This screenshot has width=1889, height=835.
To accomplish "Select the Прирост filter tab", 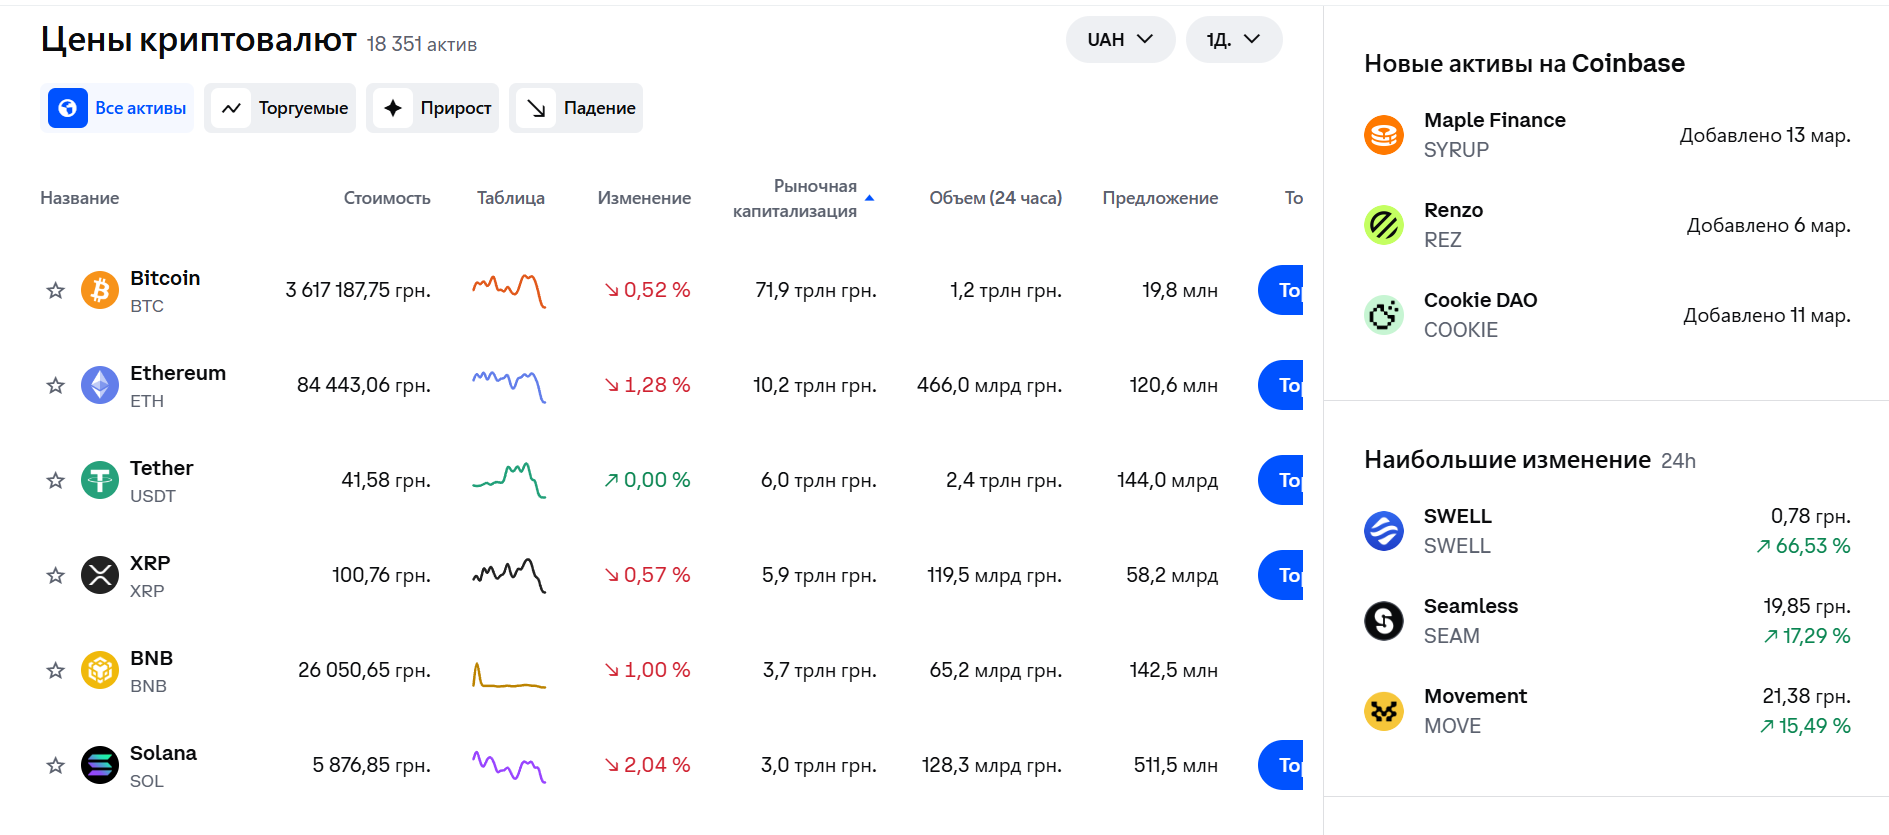I will click(432, 108).
